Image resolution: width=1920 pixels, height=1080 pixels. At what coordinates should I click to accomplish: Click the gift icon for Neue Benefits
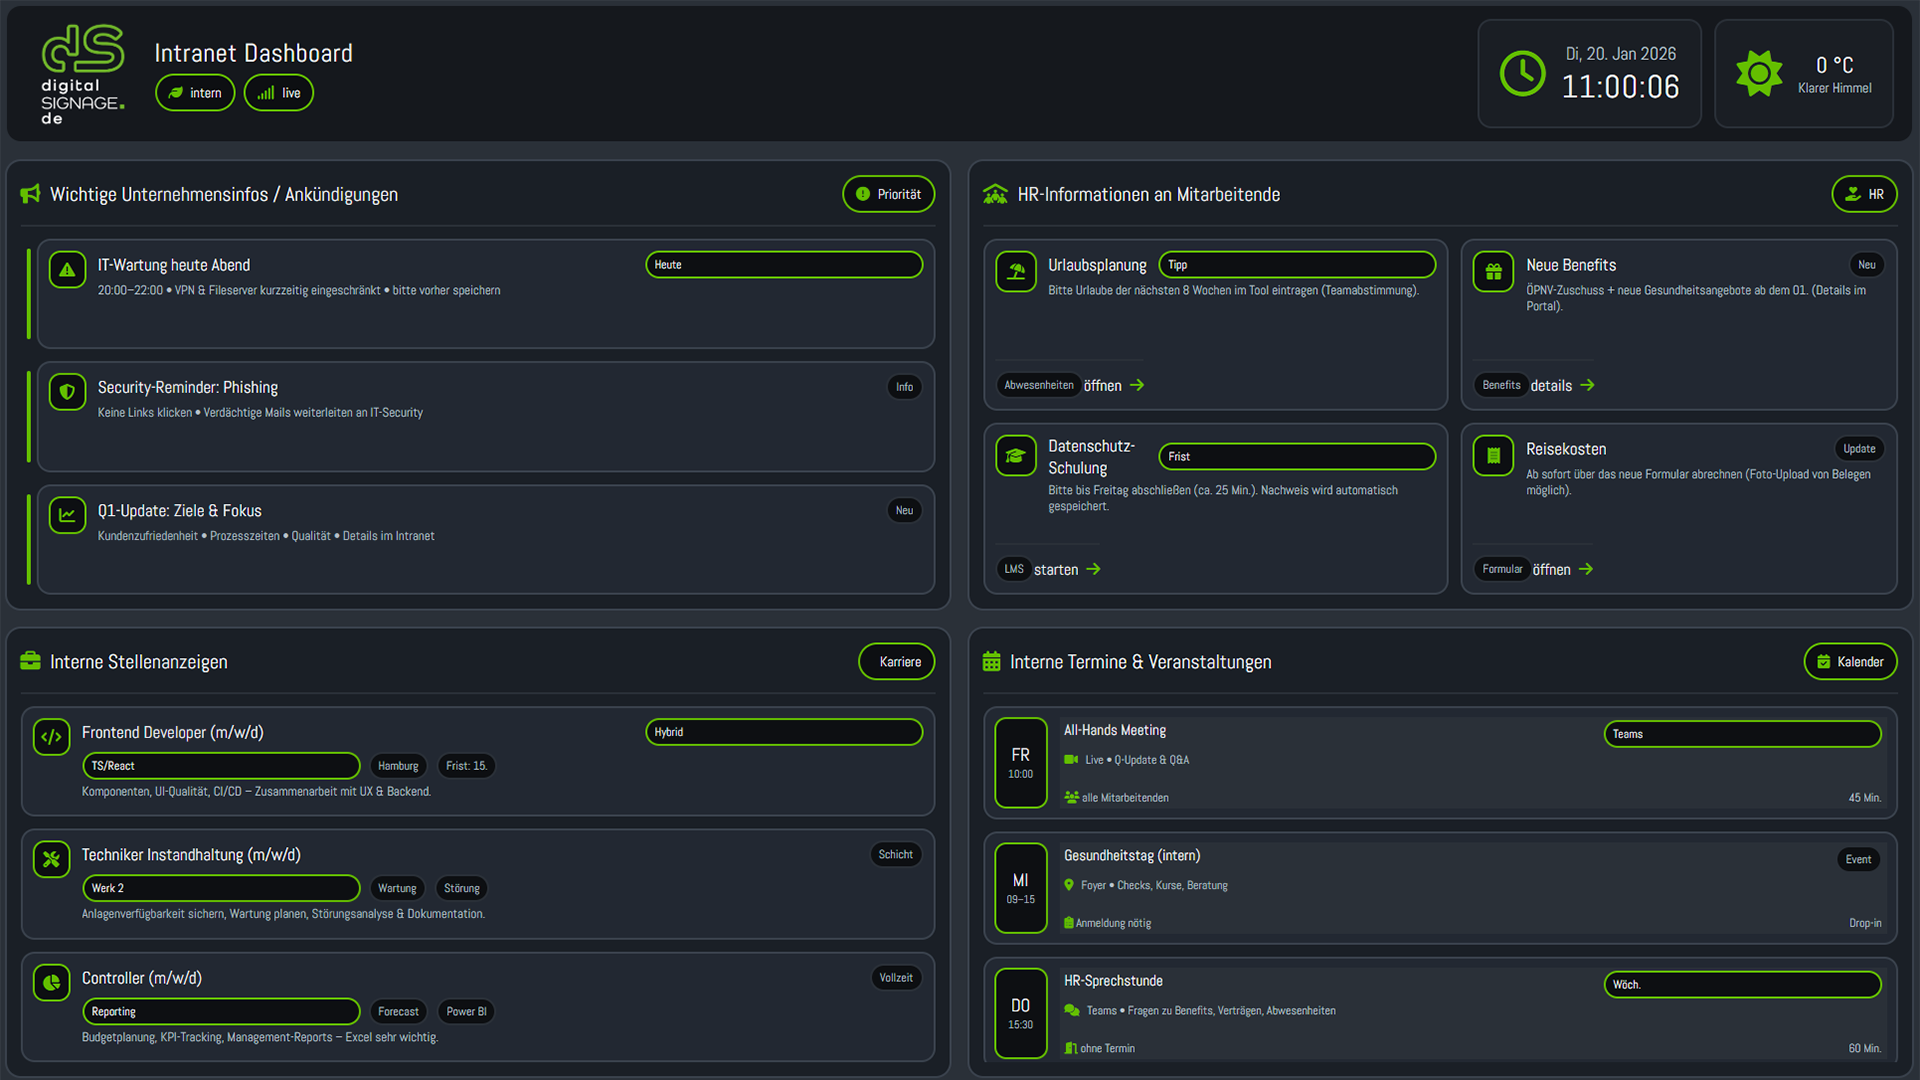tap(1493, 271)
